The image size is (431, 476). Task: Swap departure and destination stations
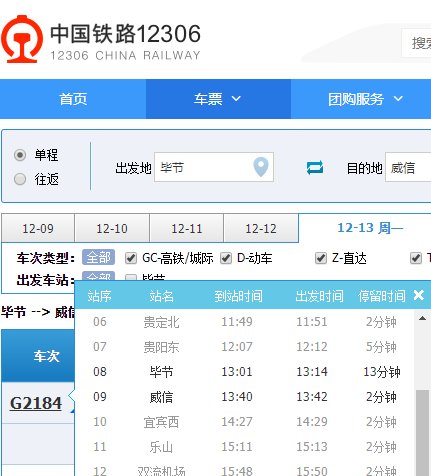coord(315,168)
